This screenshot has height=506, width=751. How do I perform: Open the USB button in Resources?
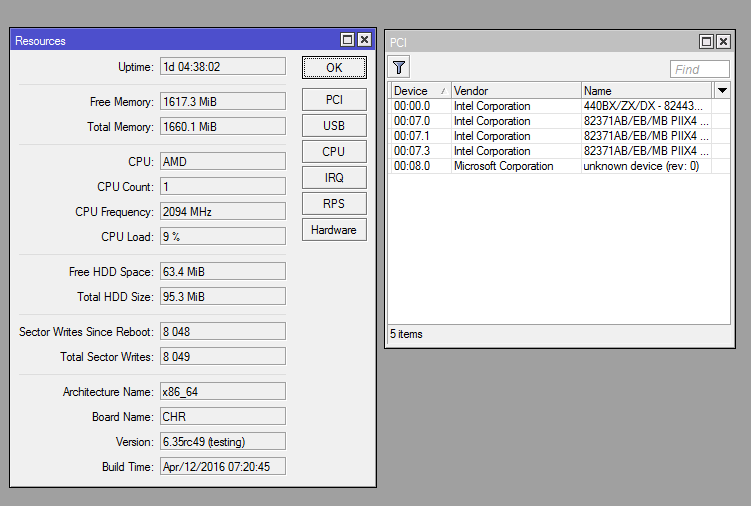click(x=334, y=126)
